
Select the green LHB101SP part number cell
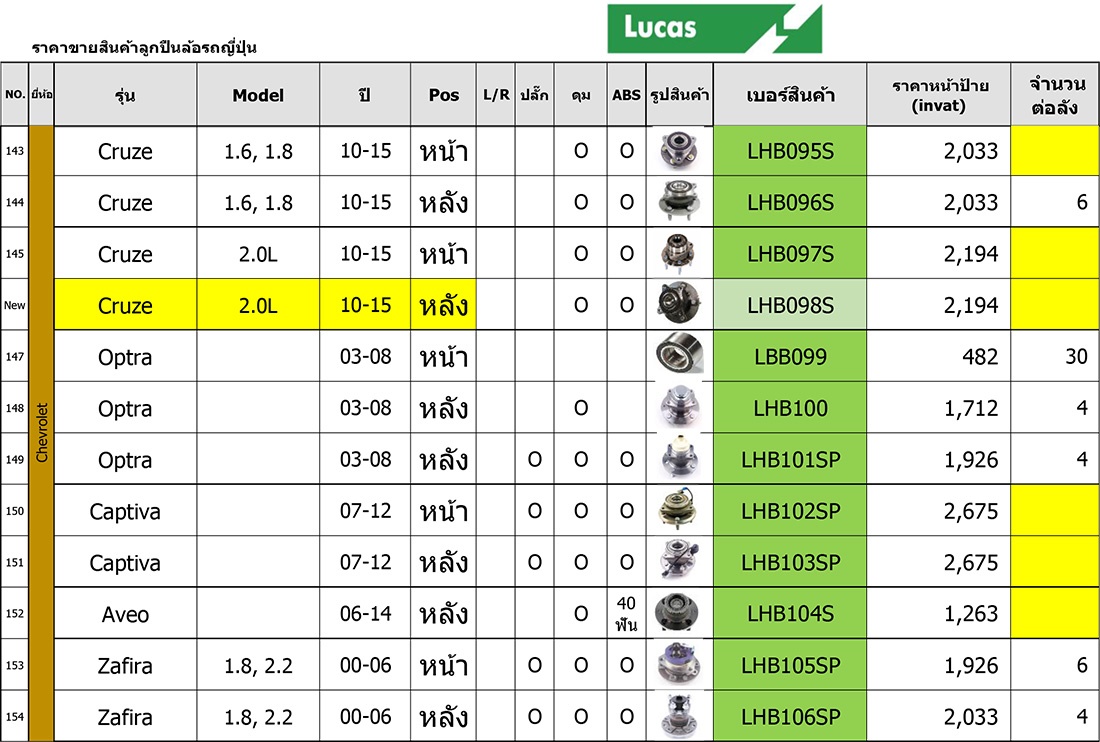(x=789, y=460)
